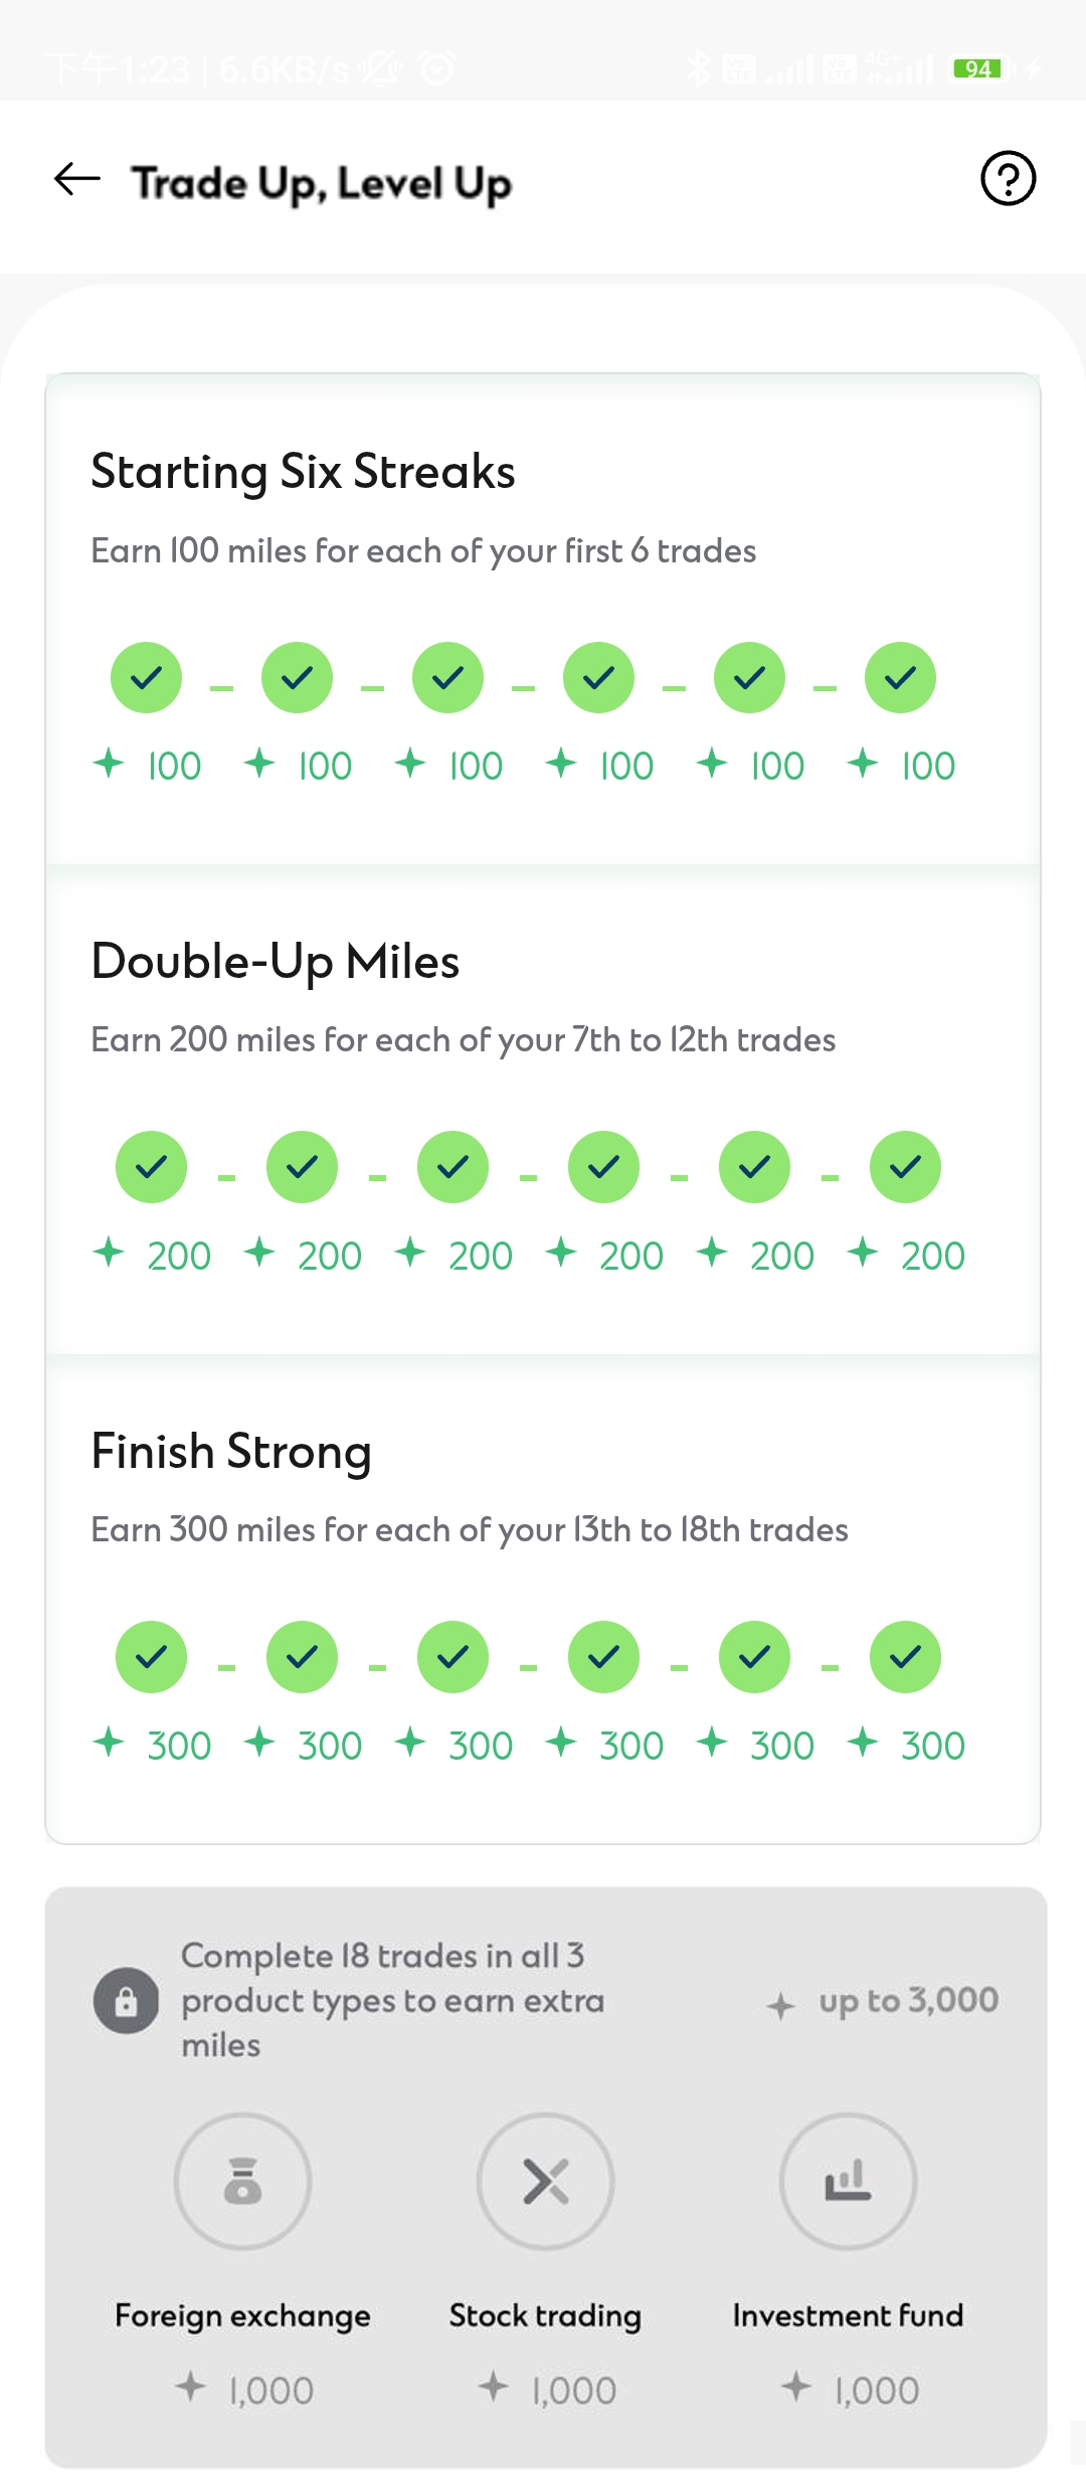Tap the Stock trading cross icon

pos(545,2181)
